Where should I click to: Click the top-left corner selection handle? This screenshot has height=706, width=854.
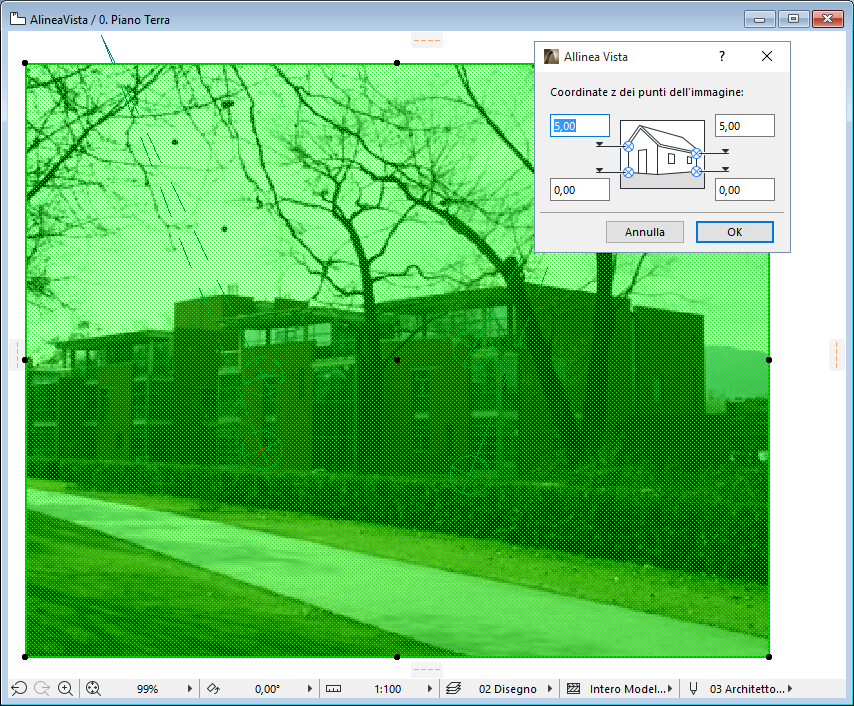[x=25, y=63]
